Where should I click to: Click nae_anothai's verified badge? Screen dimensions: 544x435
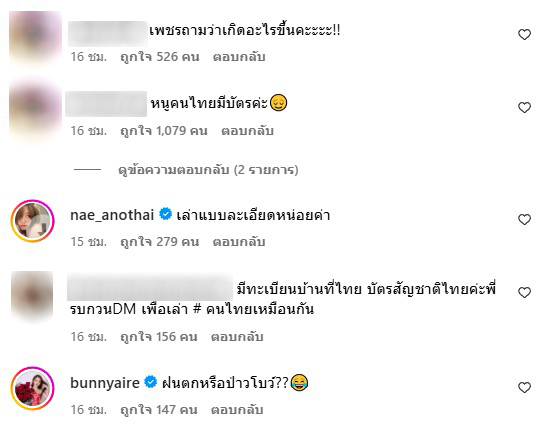165,214
